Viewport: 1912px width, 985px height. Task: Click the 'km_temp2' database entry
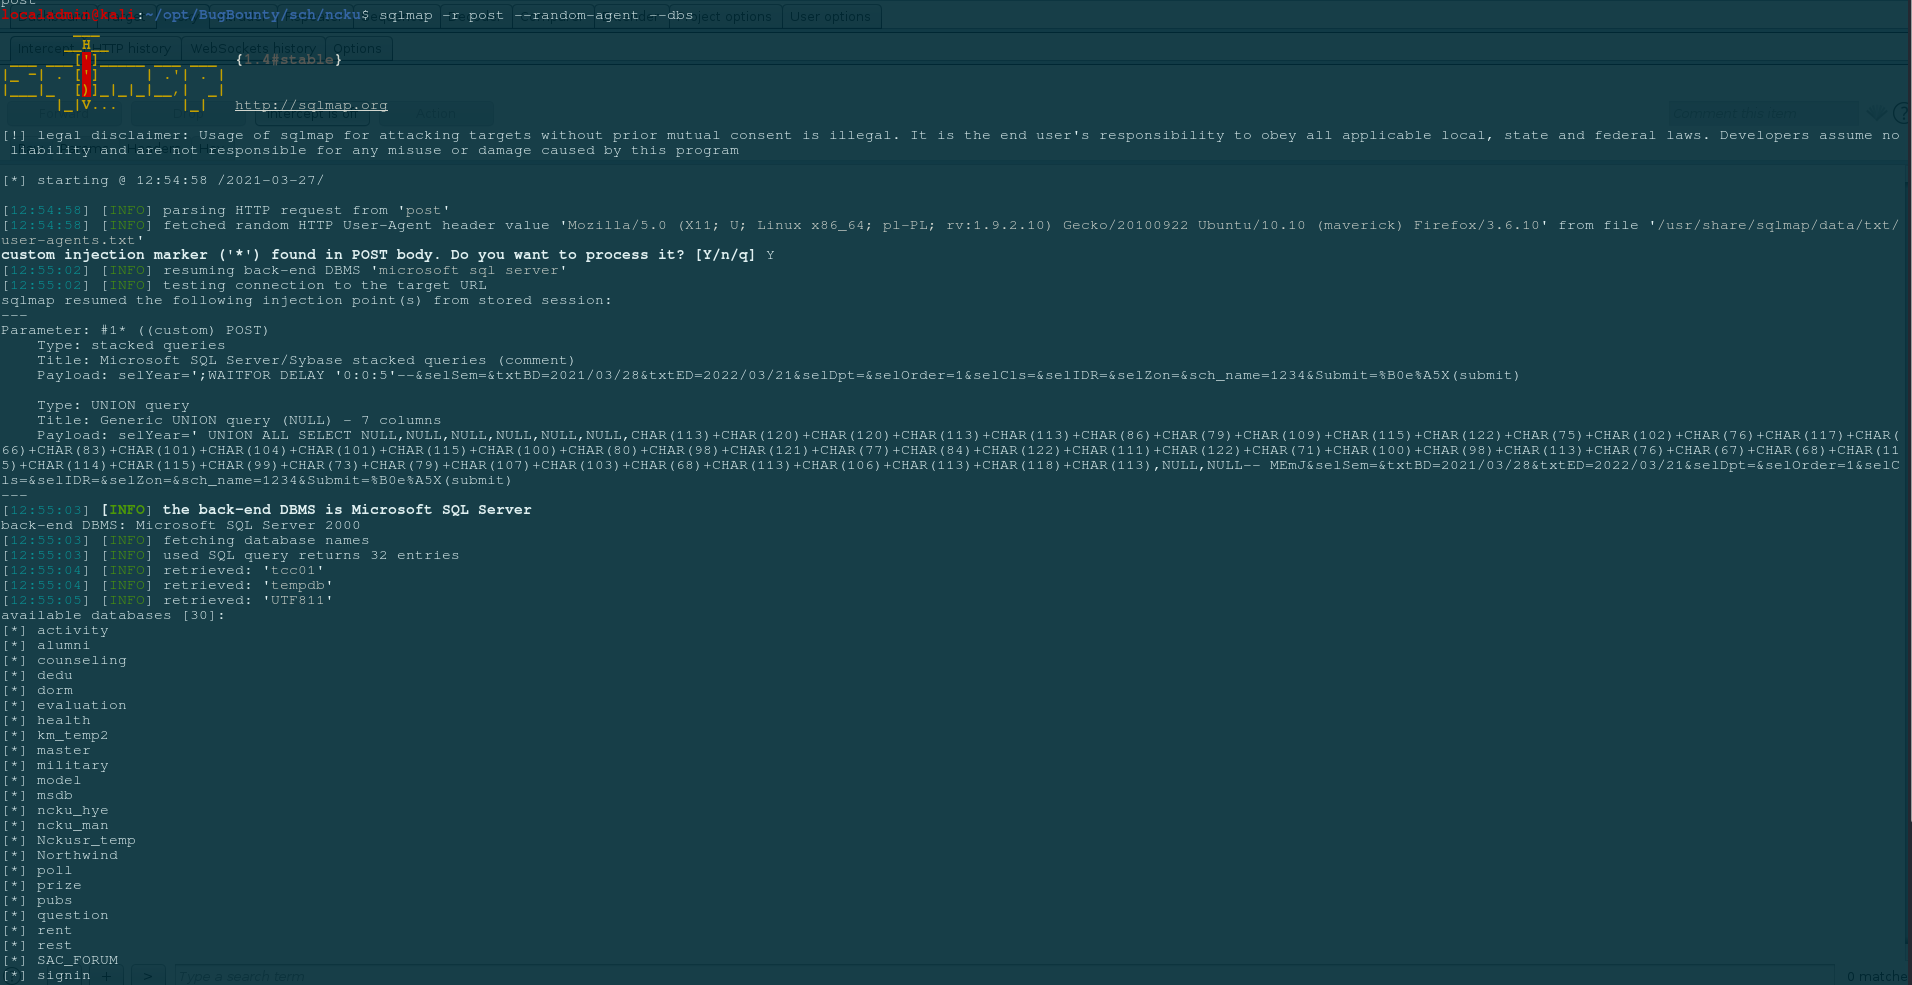click(x=73, y=735)
